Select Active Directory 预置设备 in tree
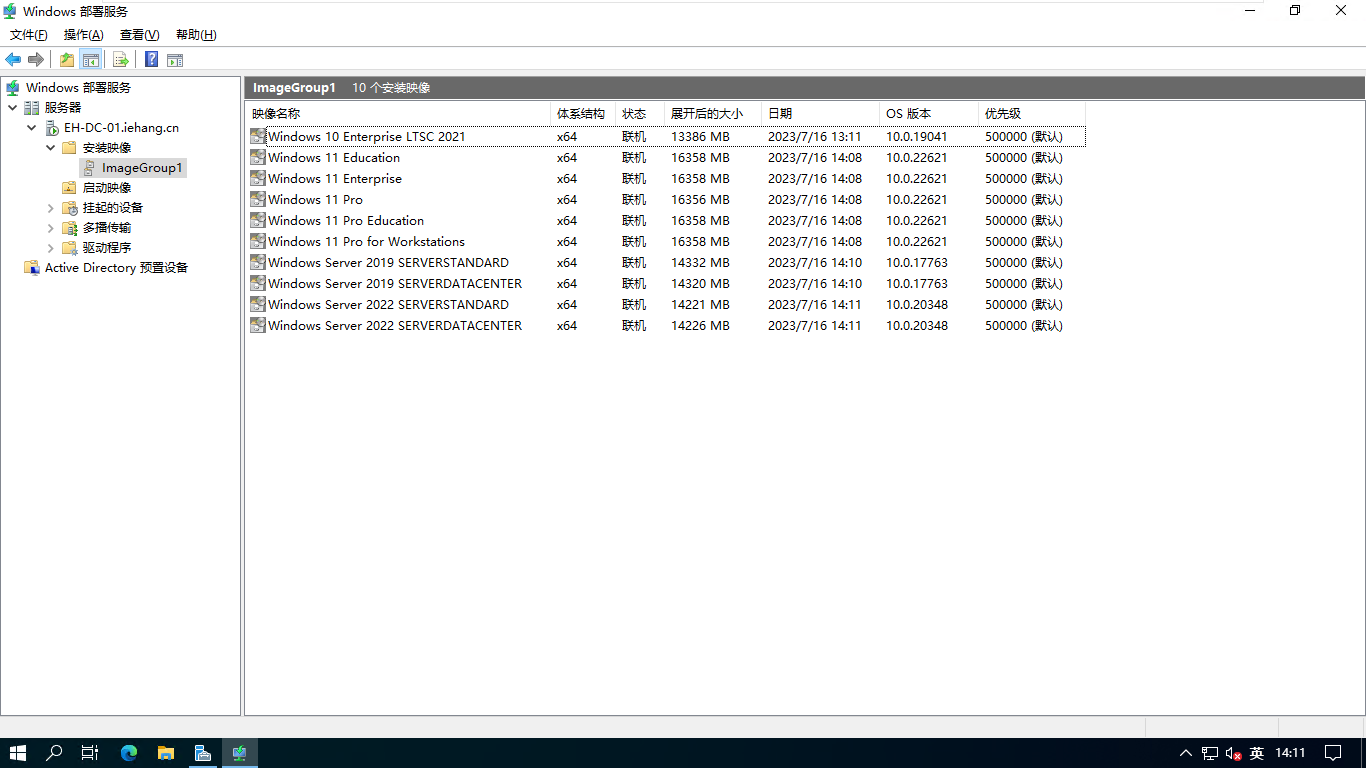Image resolution: width=1366 pixels, height=768 pixels. click(116, 268)
